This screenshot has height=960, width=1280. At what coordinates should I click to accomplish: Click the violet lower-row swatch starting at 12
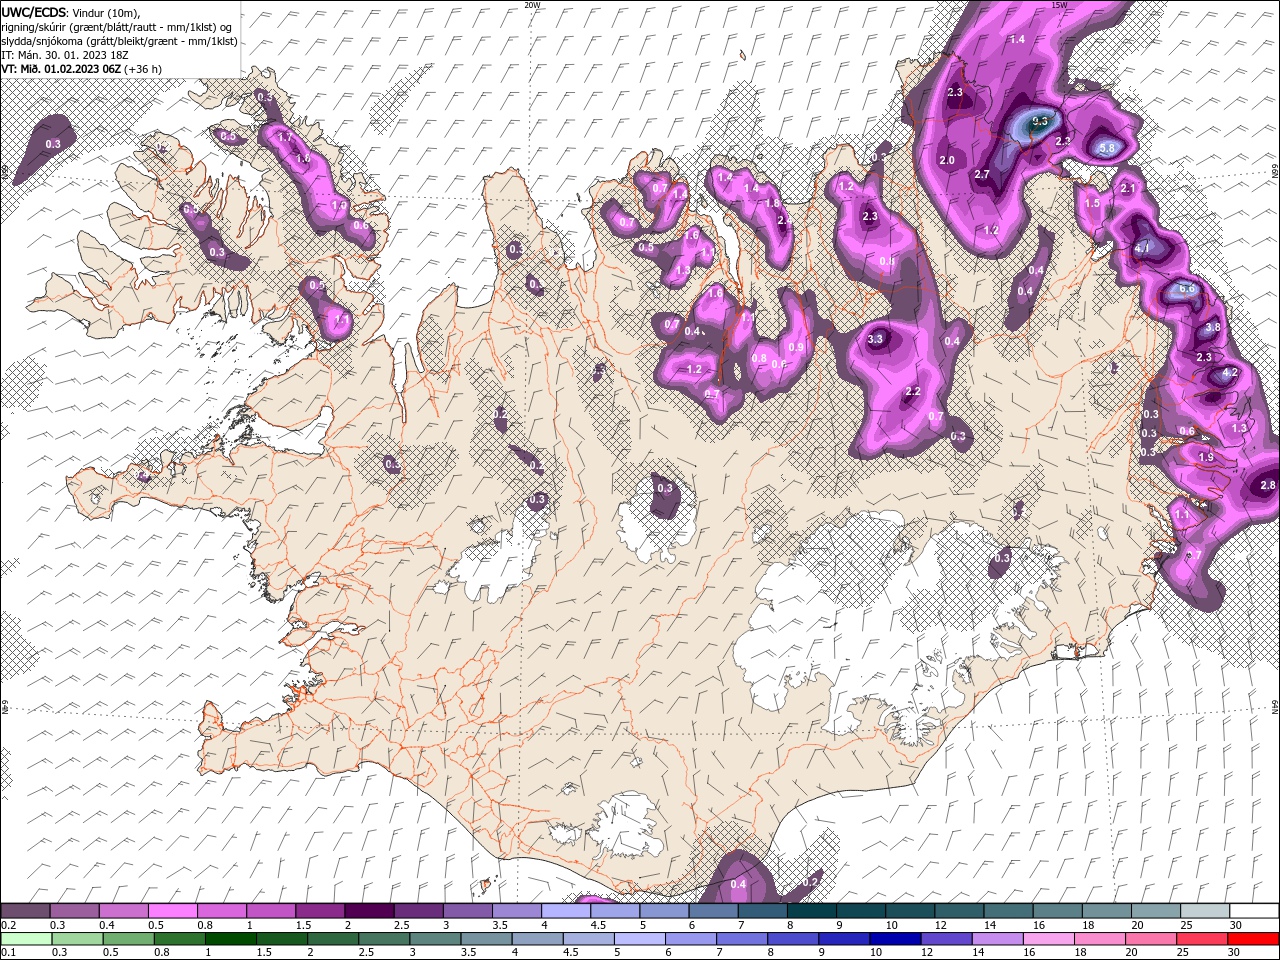coord(945,939)
